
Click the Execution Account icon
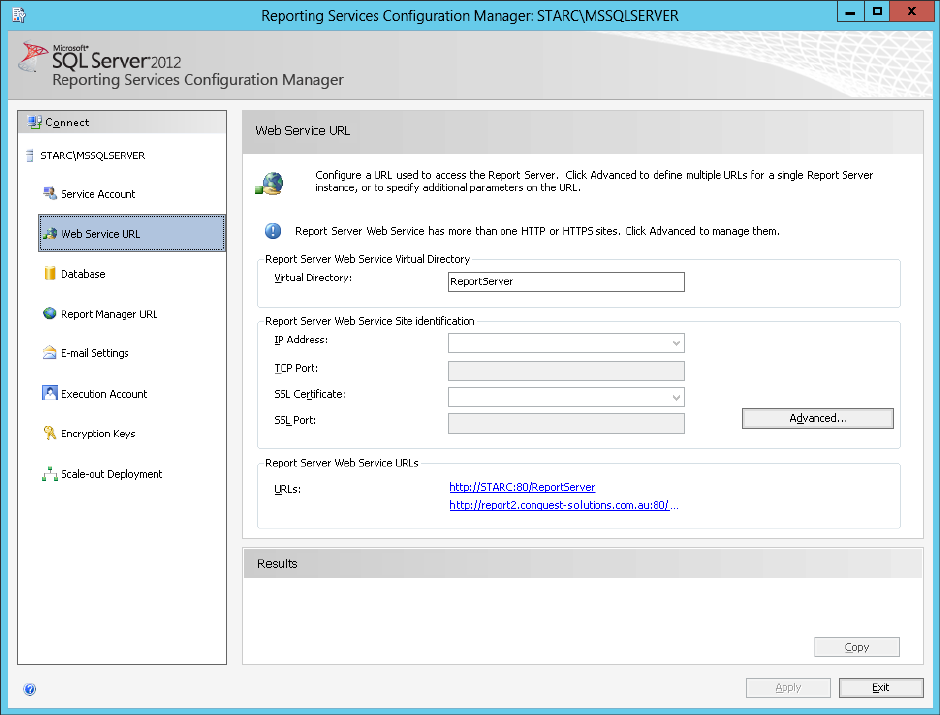50,393
